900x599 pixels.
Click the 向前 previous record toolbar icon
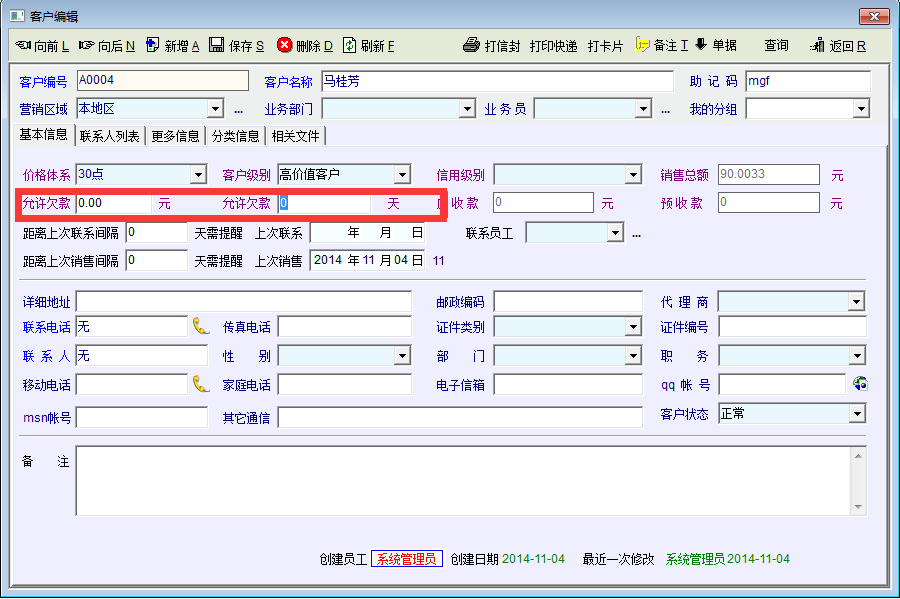click(23, 46)
